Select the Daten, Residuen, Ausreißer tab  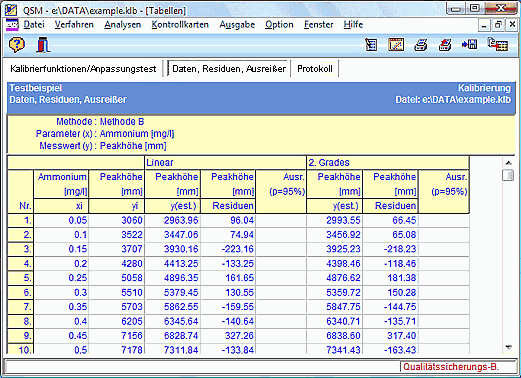pos(229,69)
